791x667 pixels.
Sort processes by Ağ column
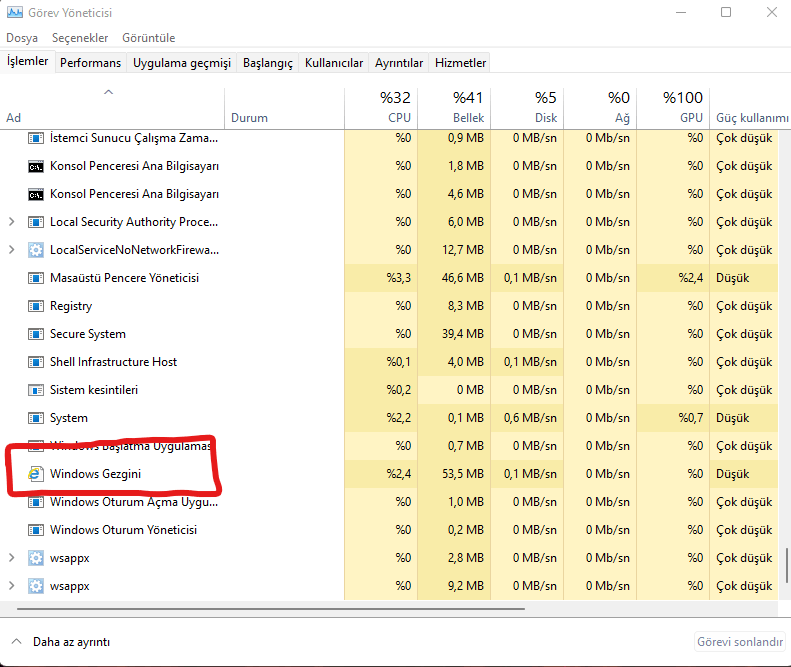600,108
